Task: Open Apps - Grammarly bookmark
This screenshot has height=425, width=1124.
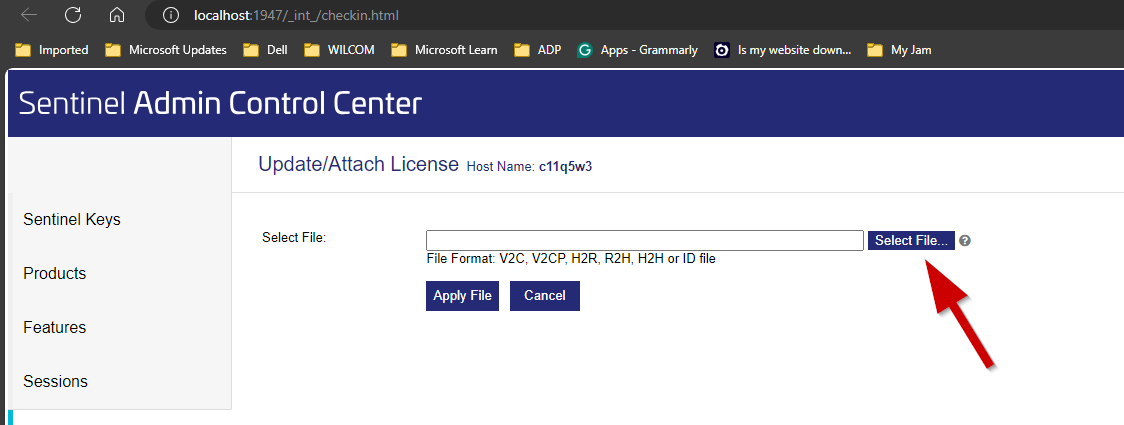Action: point(637,50)
